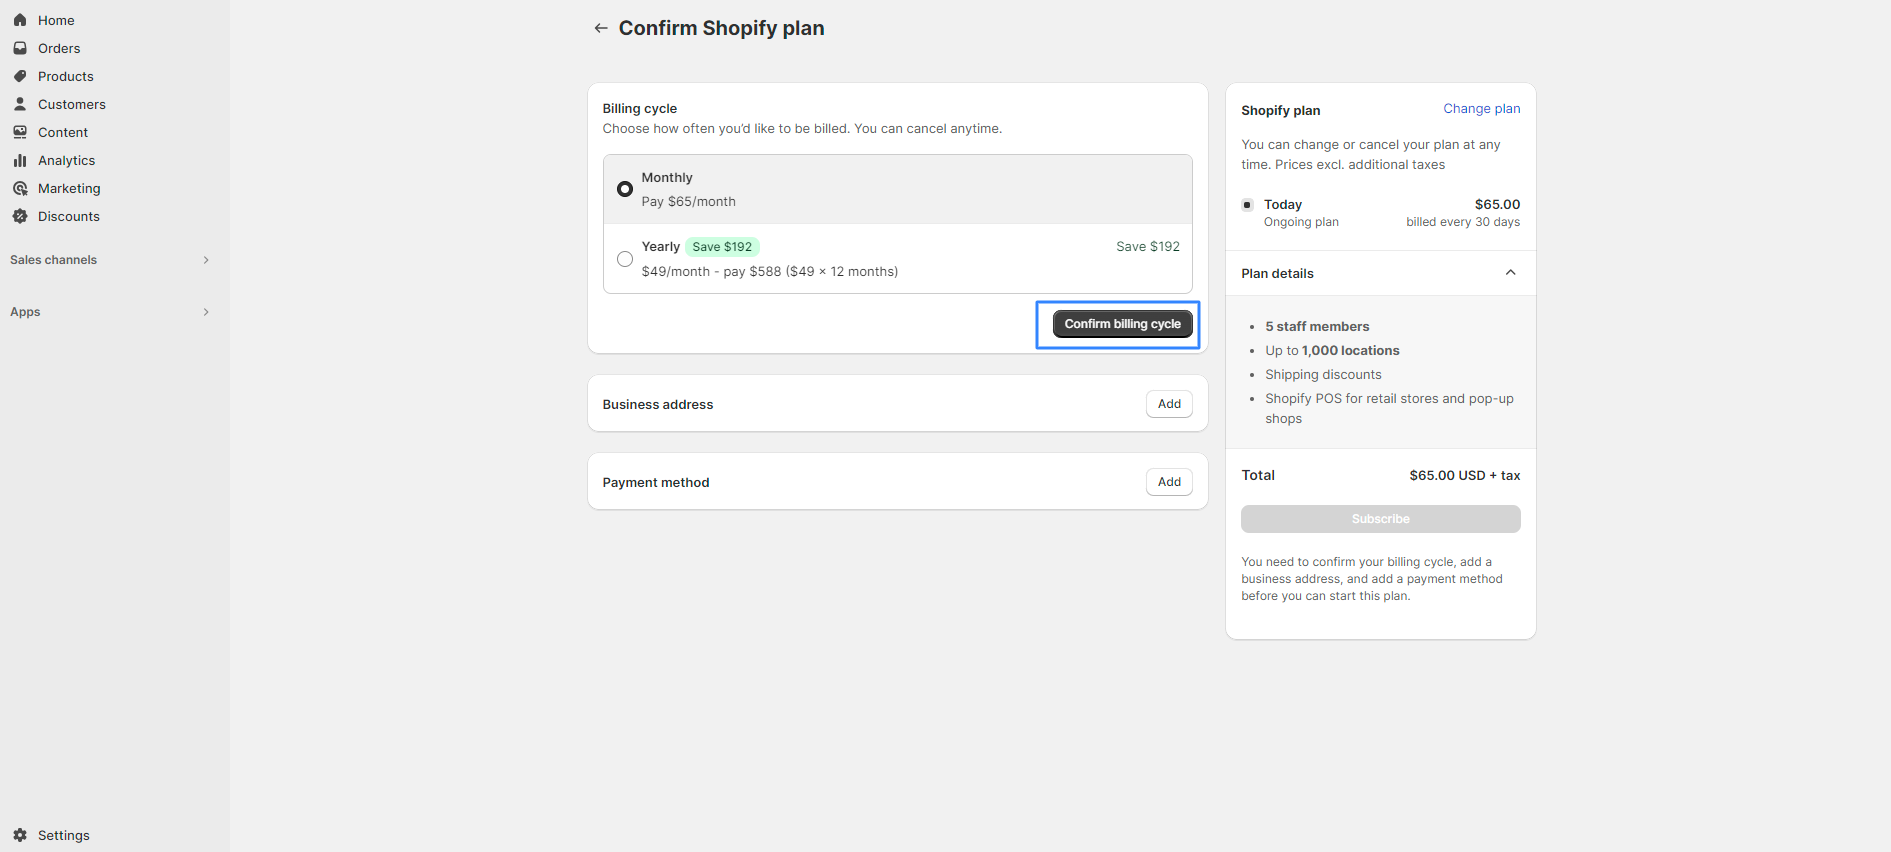This screenshot has width=1891, height=852.
Task: Expand the Sales channels section
Action: click(x=206, y=260)
